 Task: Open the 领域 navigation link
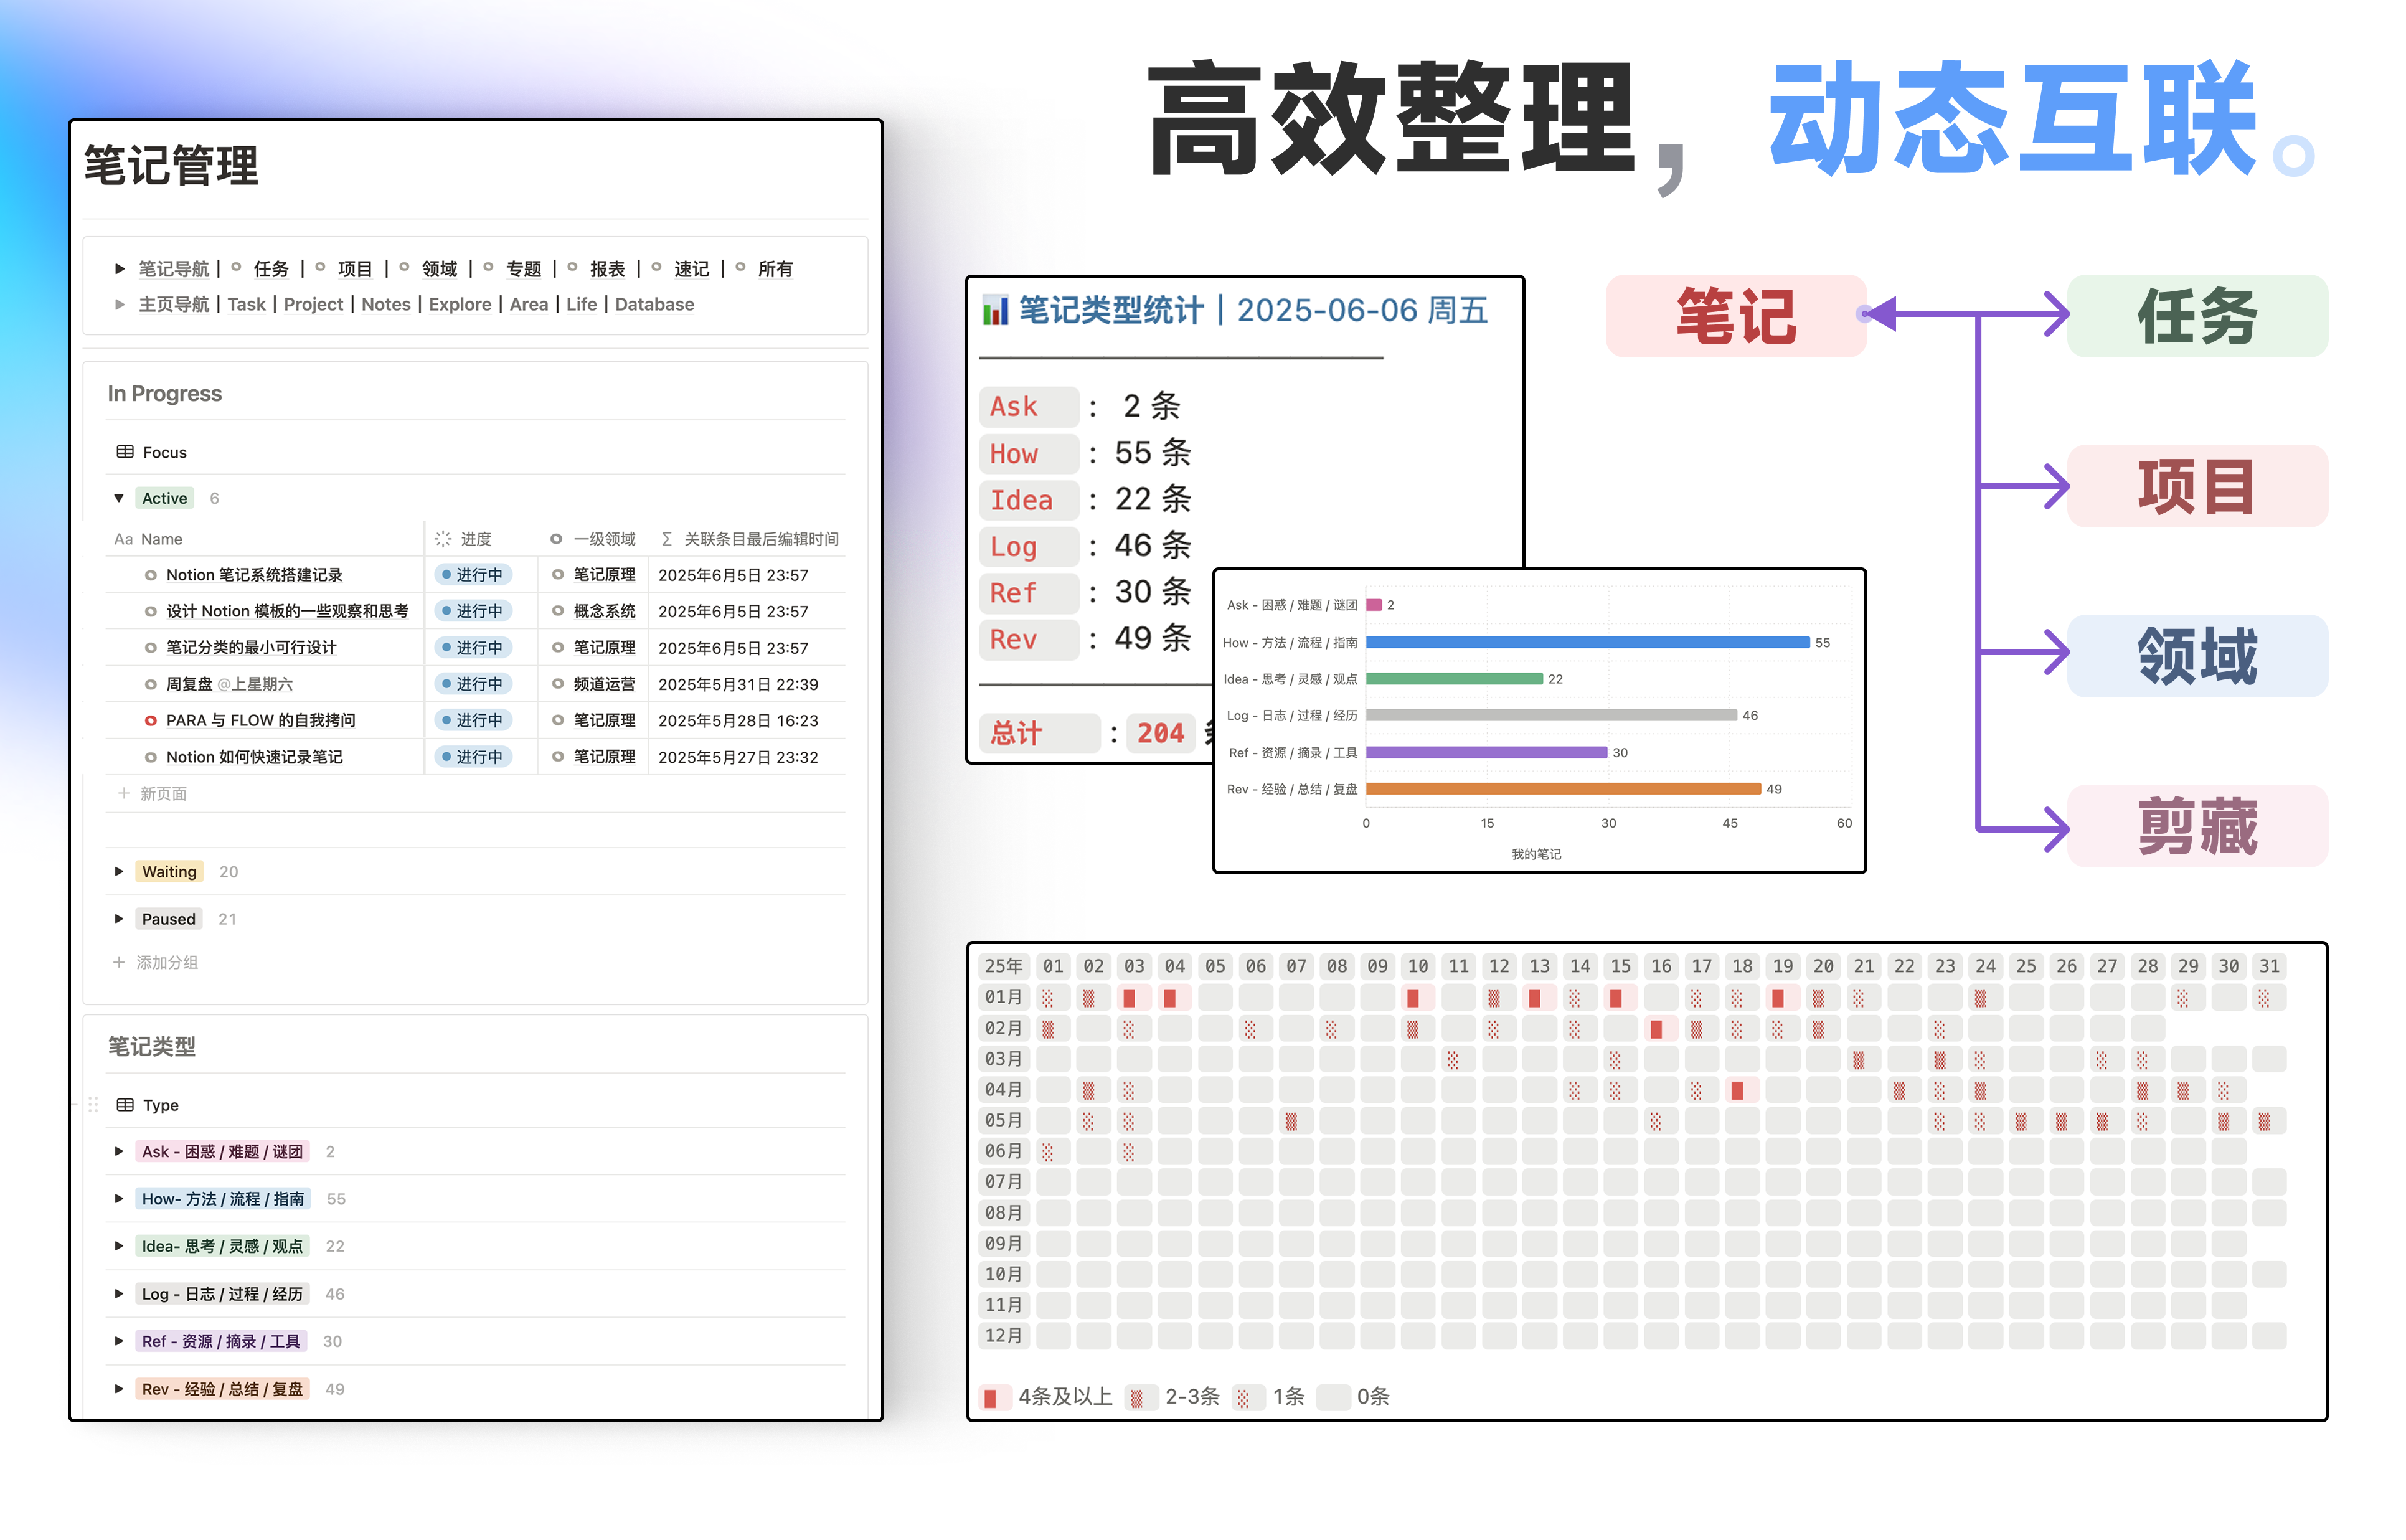439,269
